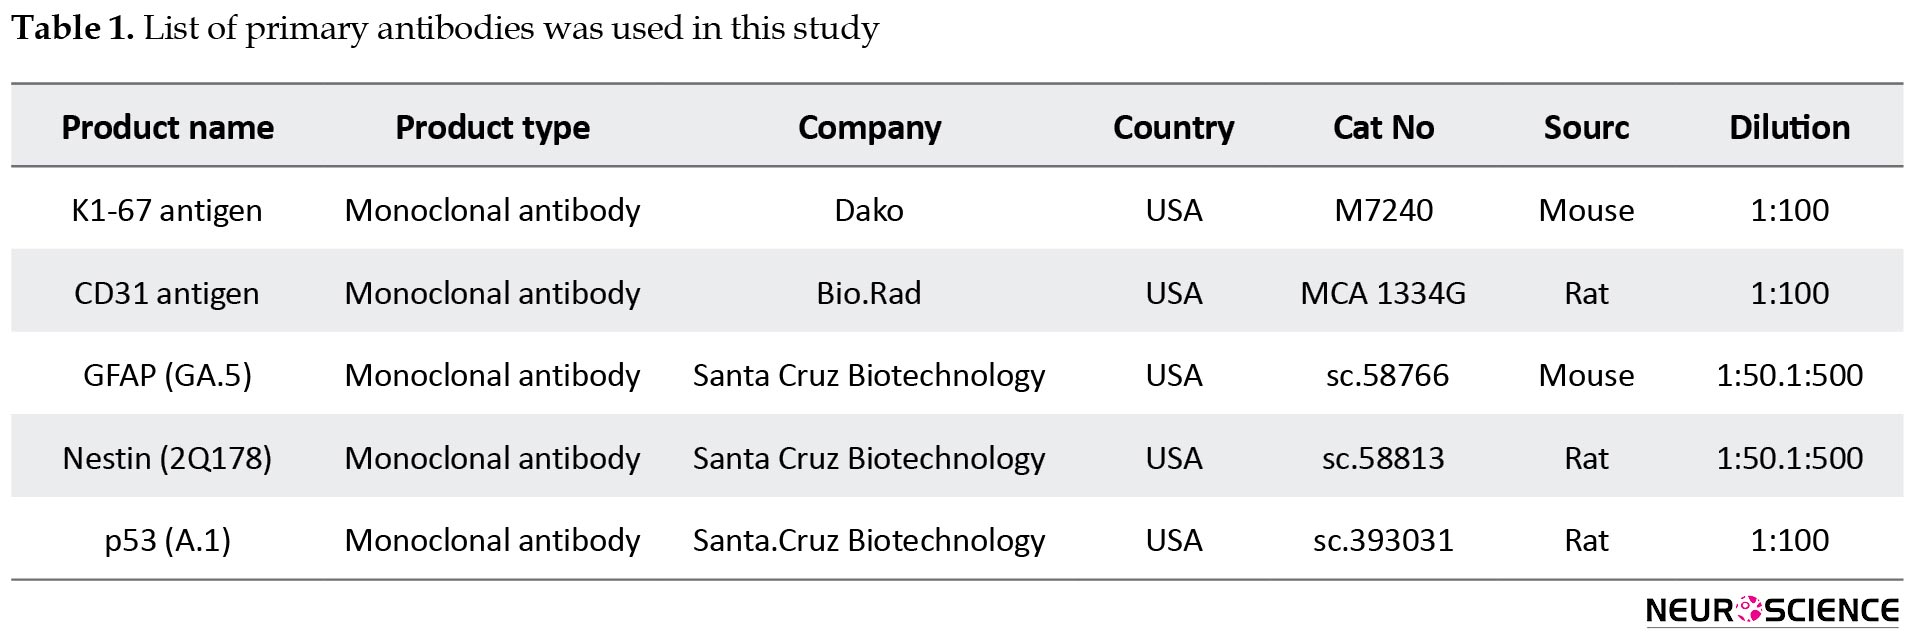Select the GFAP (GA.5) cell

tap(167, 375)
